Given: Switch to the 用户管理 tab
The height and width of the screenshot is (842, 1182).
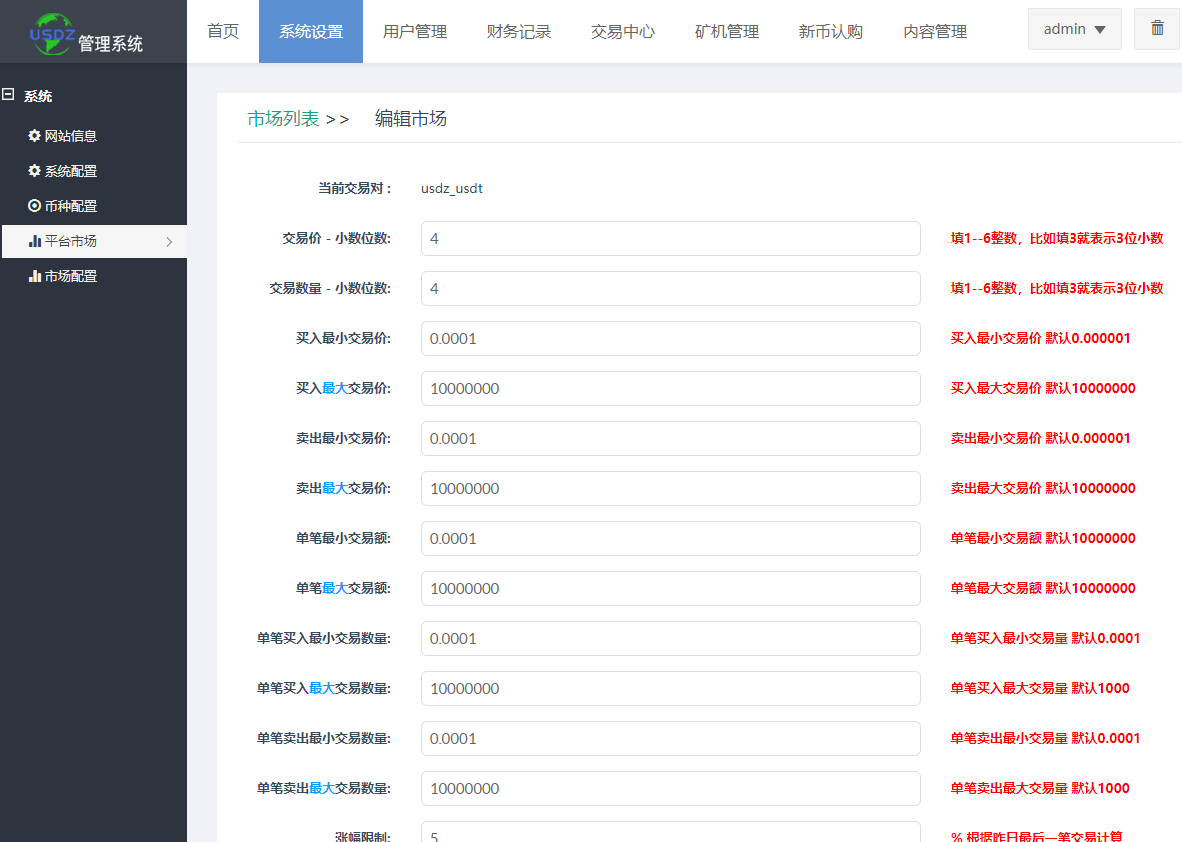Looking at the screenshot, I should pos(414,31).
